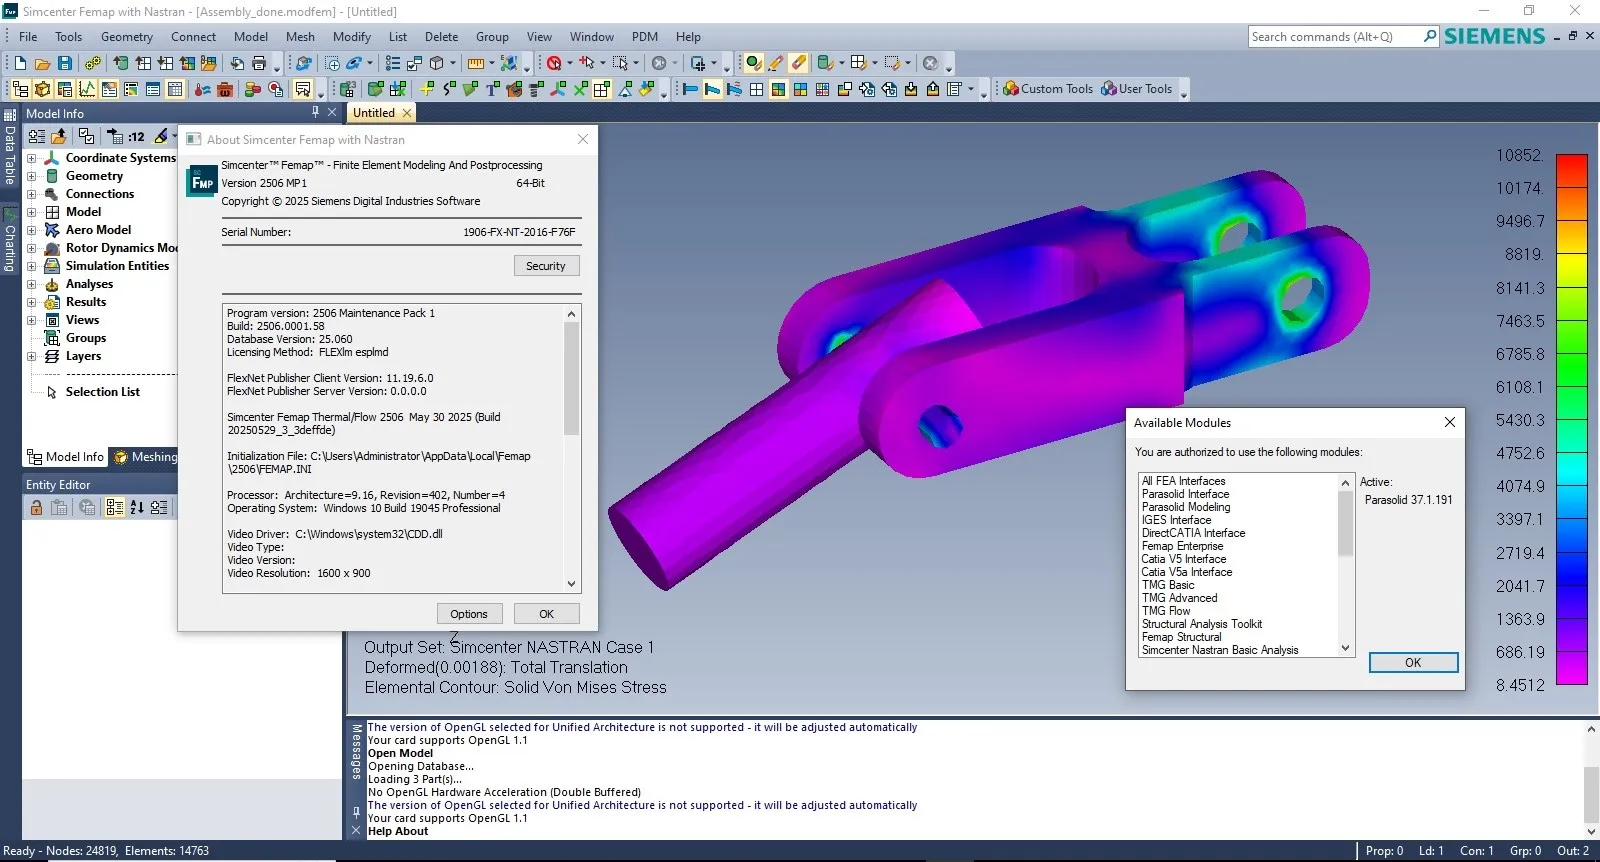Click the Custom Tools cubes icon
Screen dimensions: 1600x862
pyautogui.click(x=1010, y=89)
